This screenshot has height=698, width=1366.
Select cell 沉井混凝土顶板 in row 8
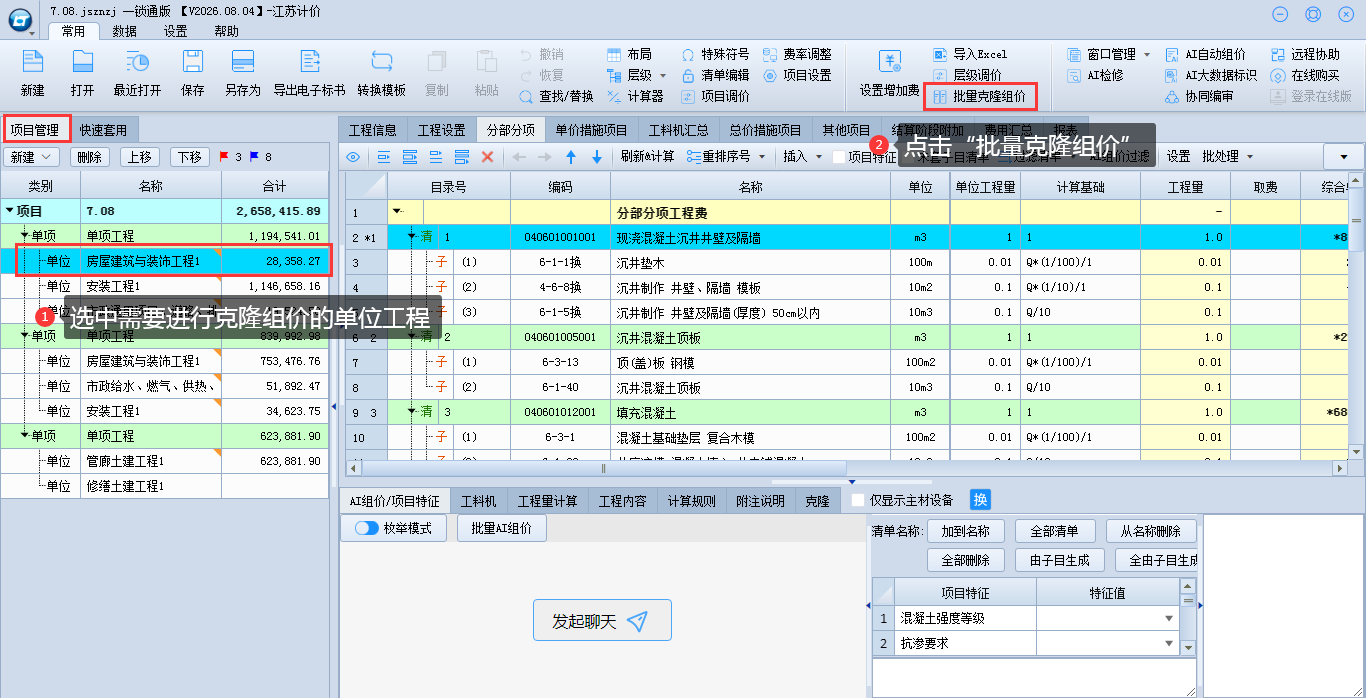click(x=750, y=387)
